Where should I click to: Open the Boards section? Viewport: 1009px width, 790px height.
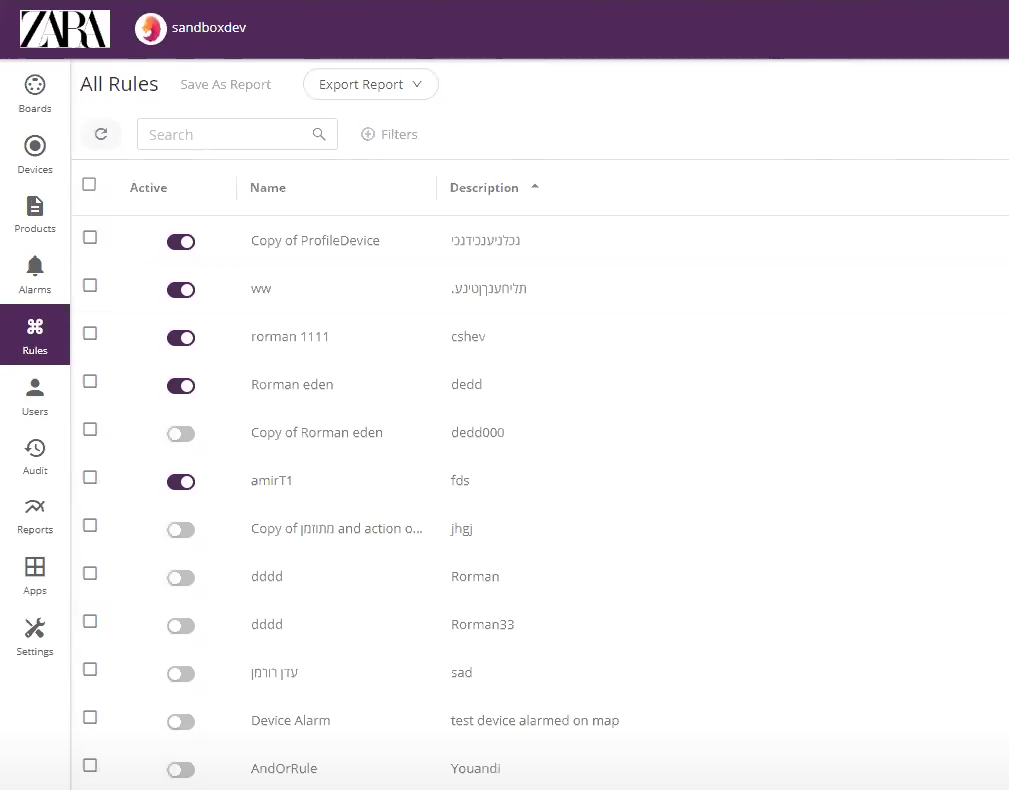34,92
